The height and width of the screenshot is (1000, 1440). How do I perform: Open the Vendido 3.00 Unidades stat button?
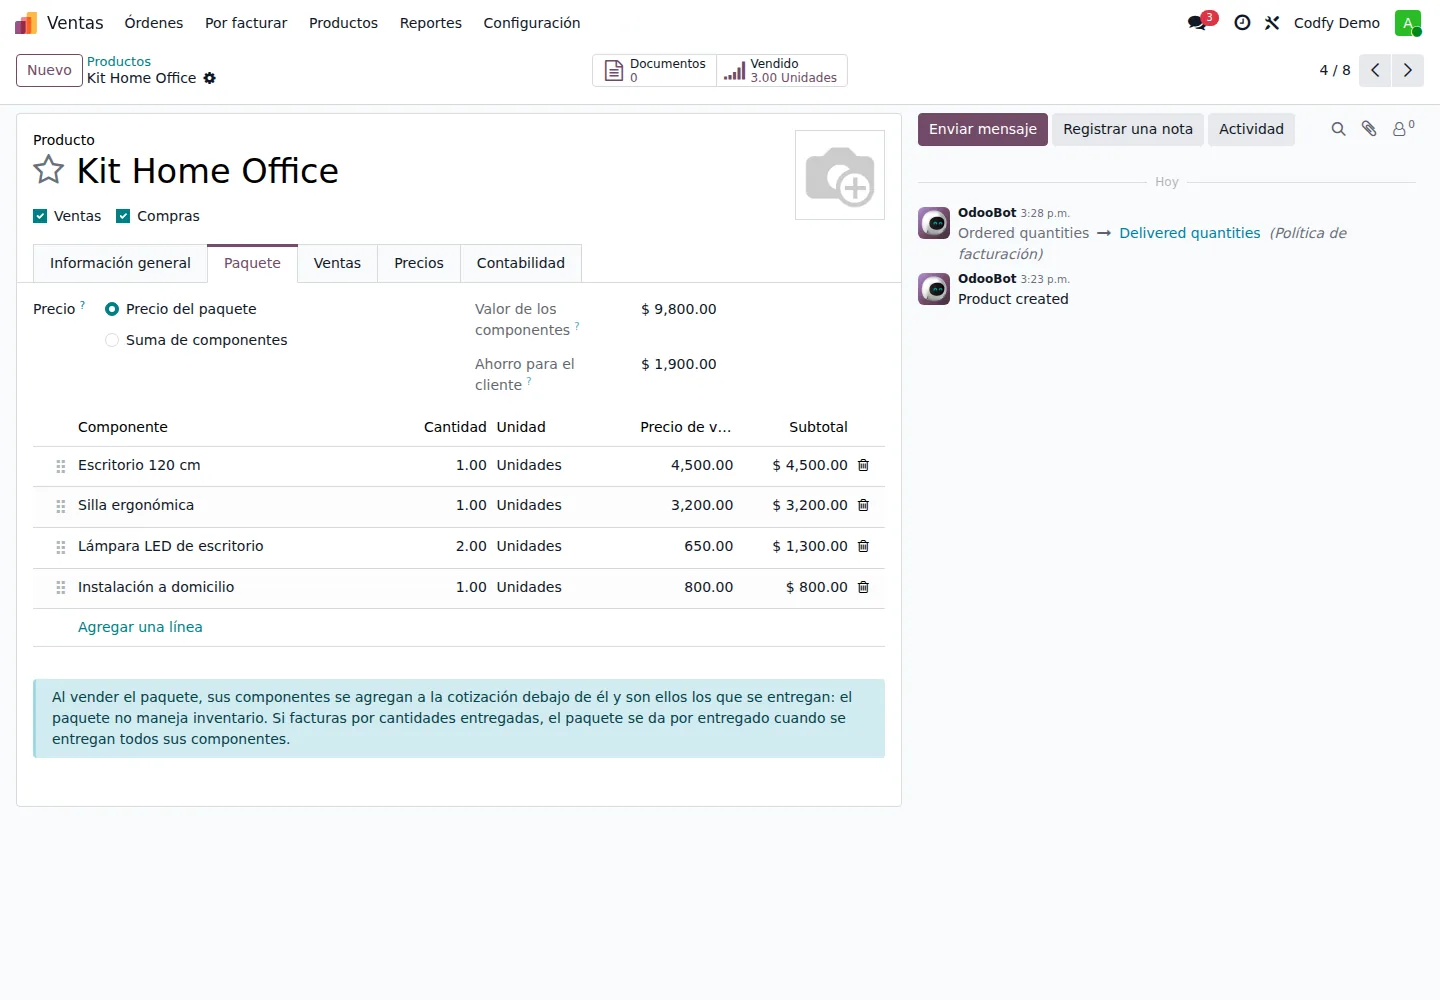(x=782, y=70)
